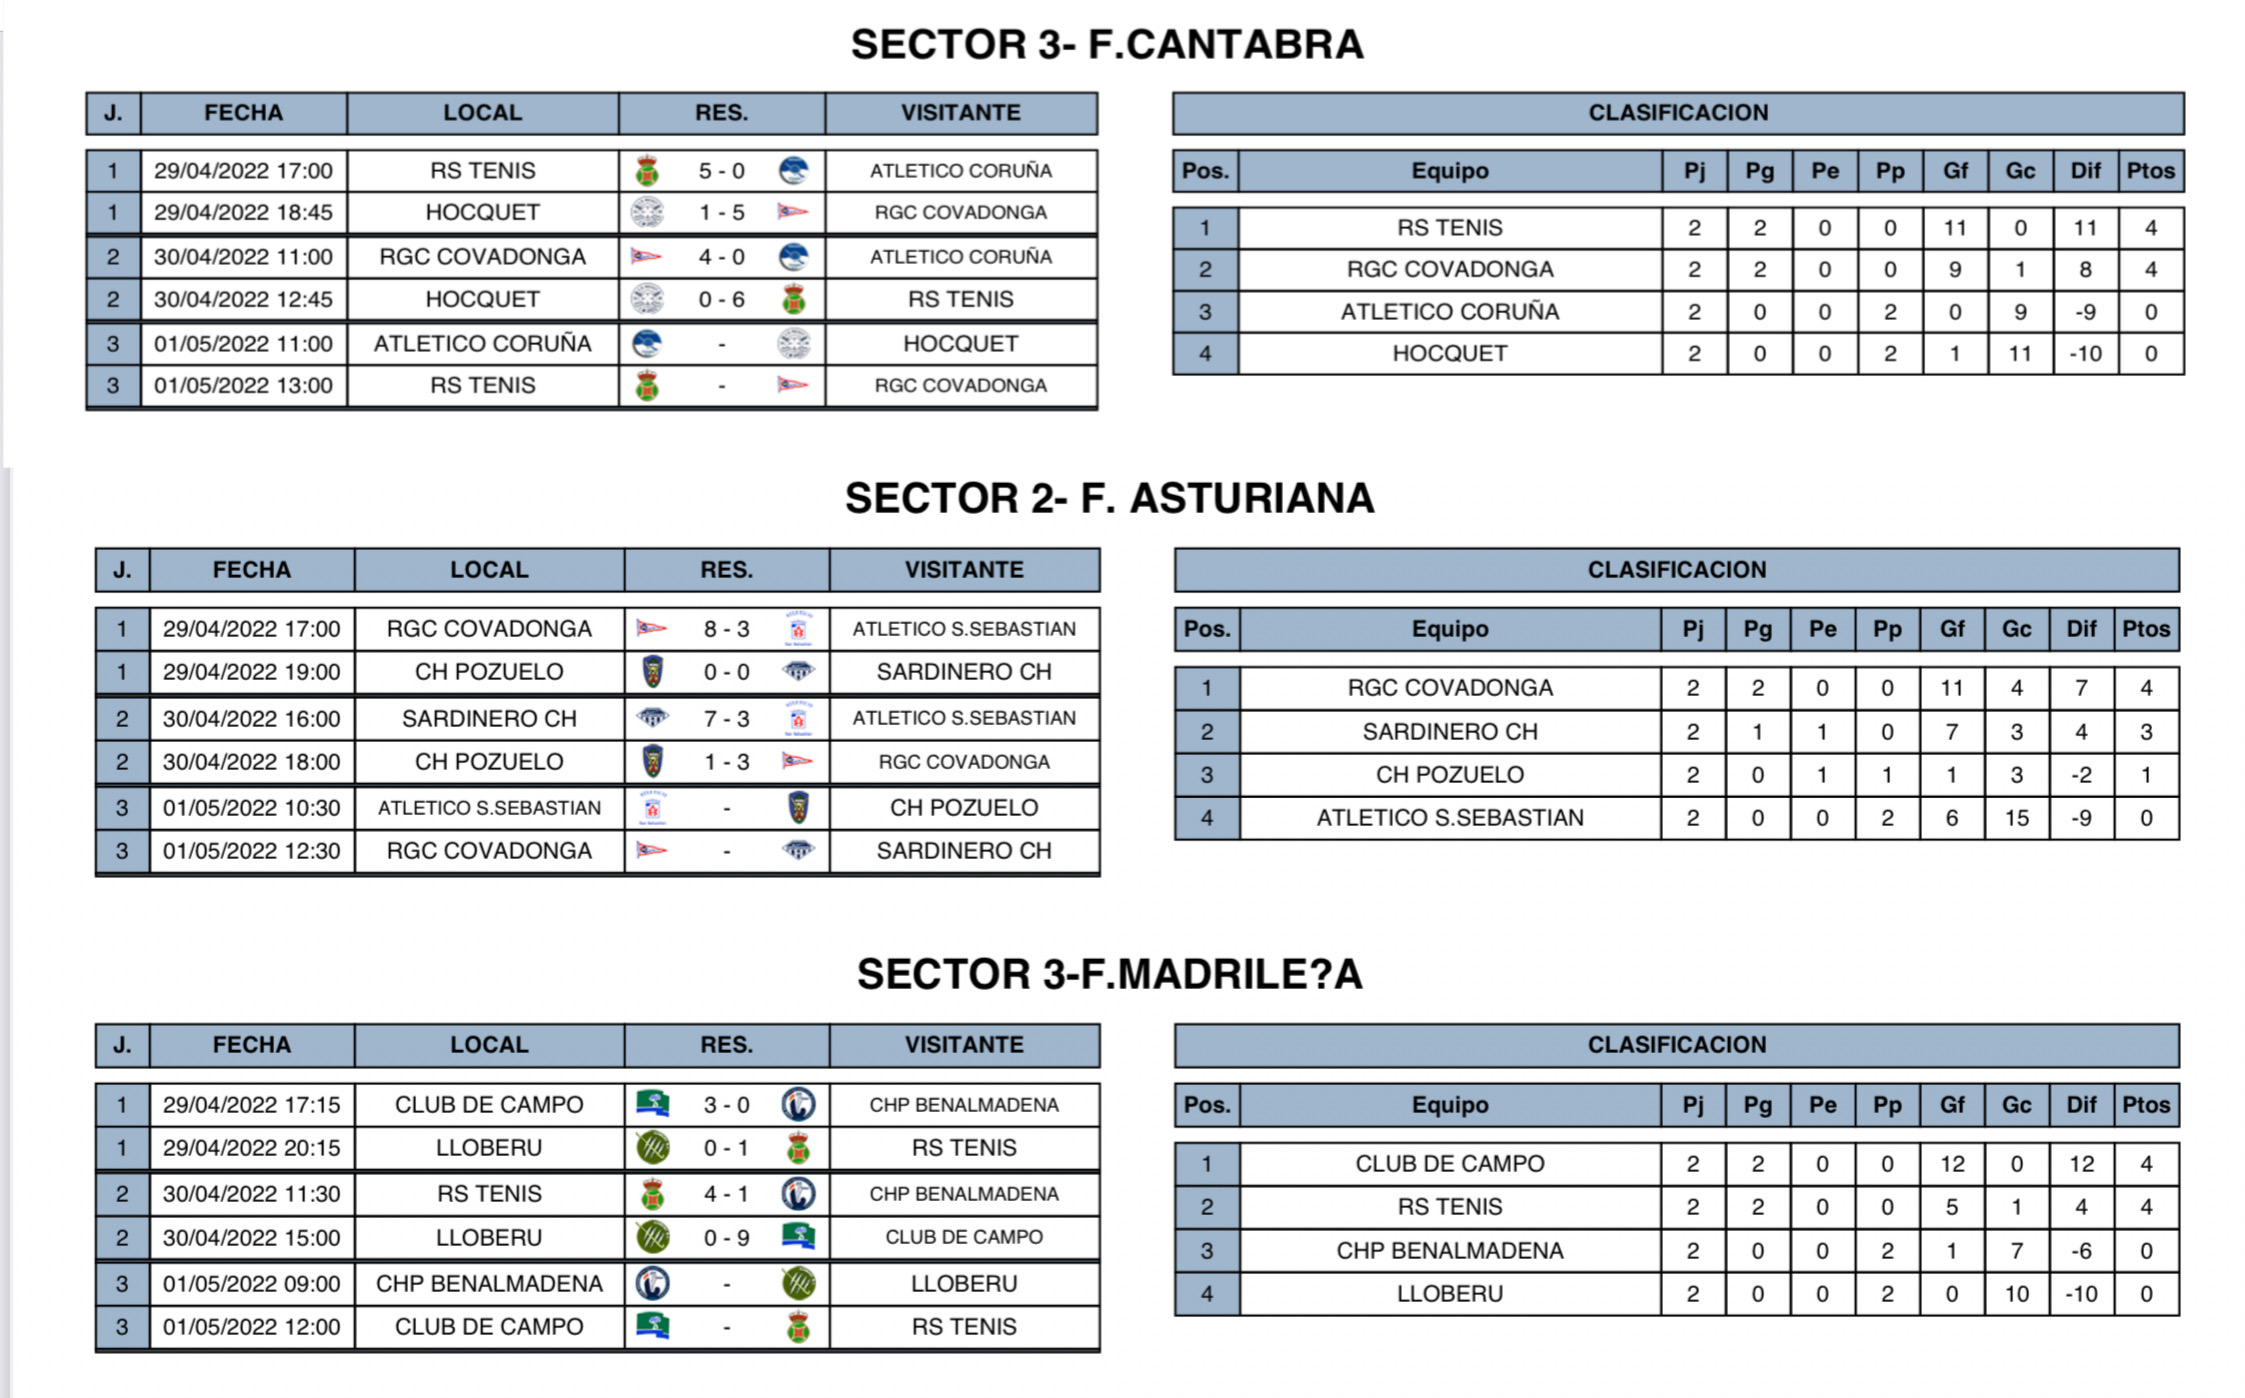
Task: Click Atletico S.Sebastian crest in 01/05/2022 10:30 row
Action: (652, 808)
